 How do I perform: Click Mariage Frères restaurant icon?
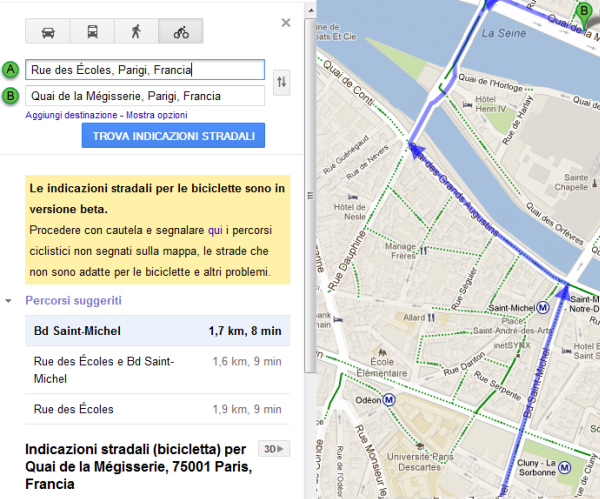pyautogui.click(x=423, y=251)
